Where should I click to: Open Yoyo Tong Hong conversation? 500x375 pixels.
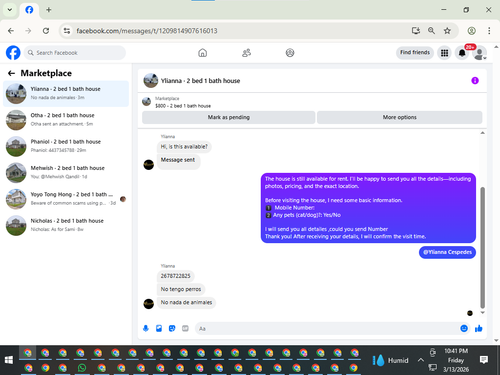coord(66,199)
